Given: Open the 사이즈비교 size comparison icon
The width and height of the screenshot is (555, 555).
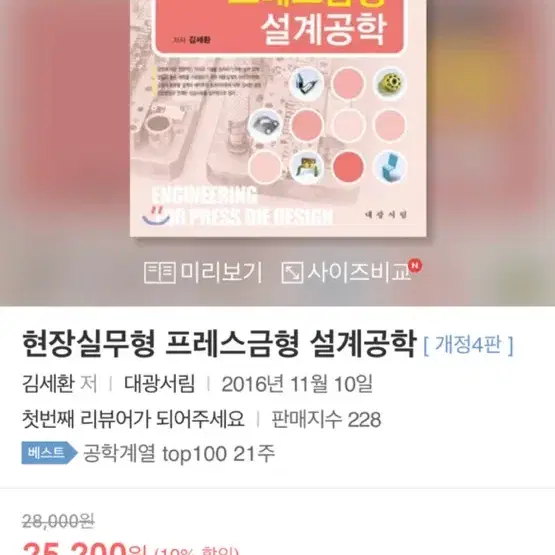Looking at the screenshot, I should (x=292, y=273).
